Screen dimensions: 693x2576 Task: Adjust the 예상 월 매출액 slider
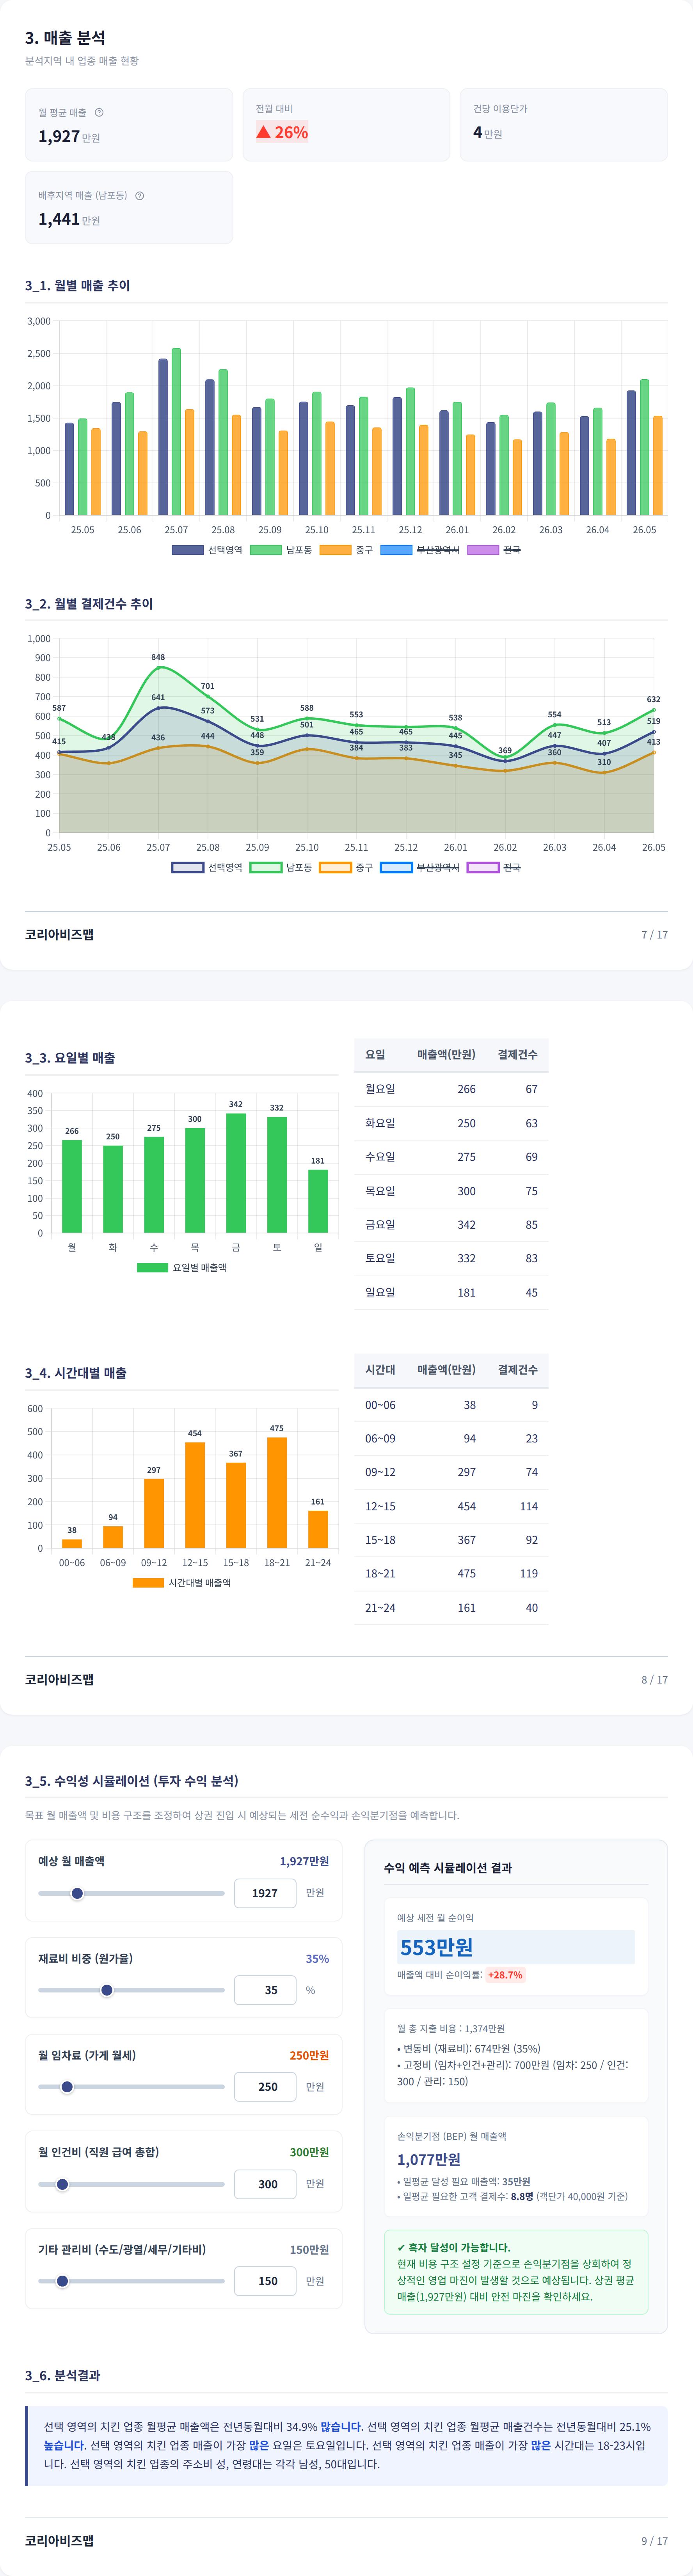click(131, 1893)
